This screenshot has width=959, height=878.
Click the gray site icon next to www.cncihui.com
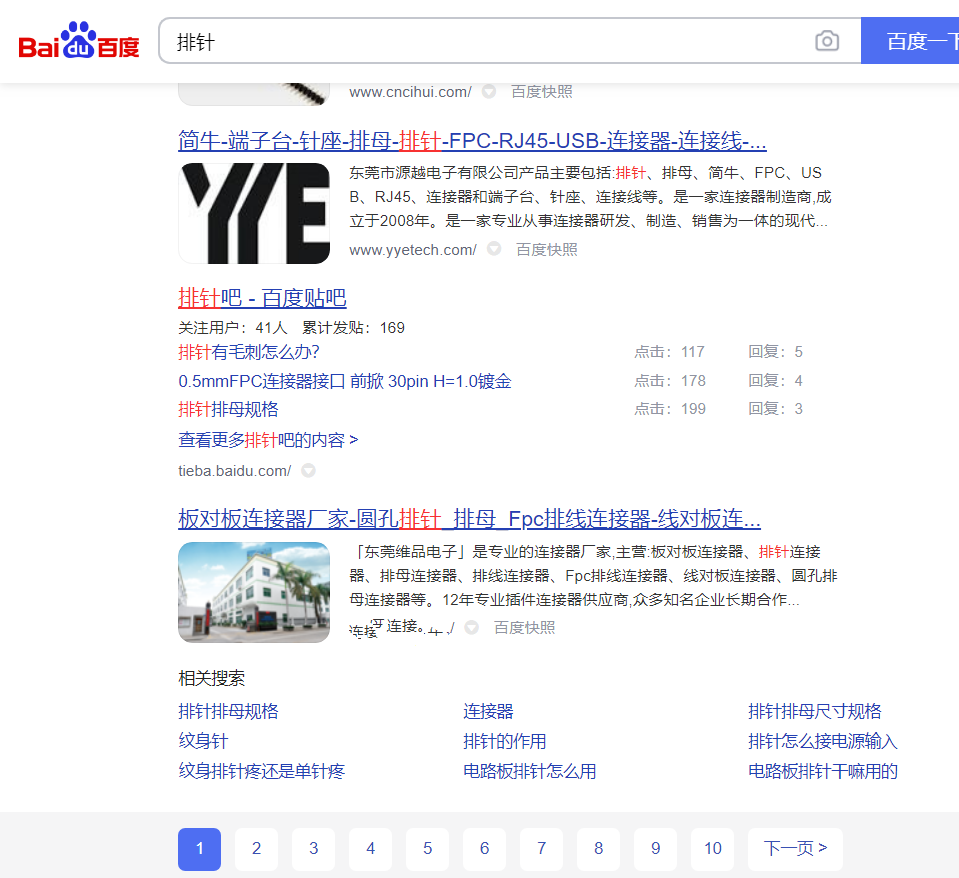click(x=488, y=91)
